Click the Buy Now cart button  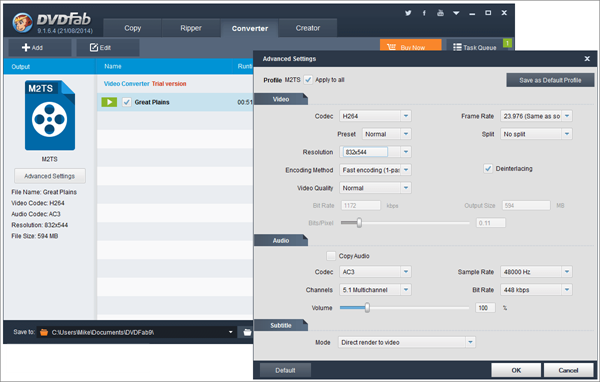411,46
